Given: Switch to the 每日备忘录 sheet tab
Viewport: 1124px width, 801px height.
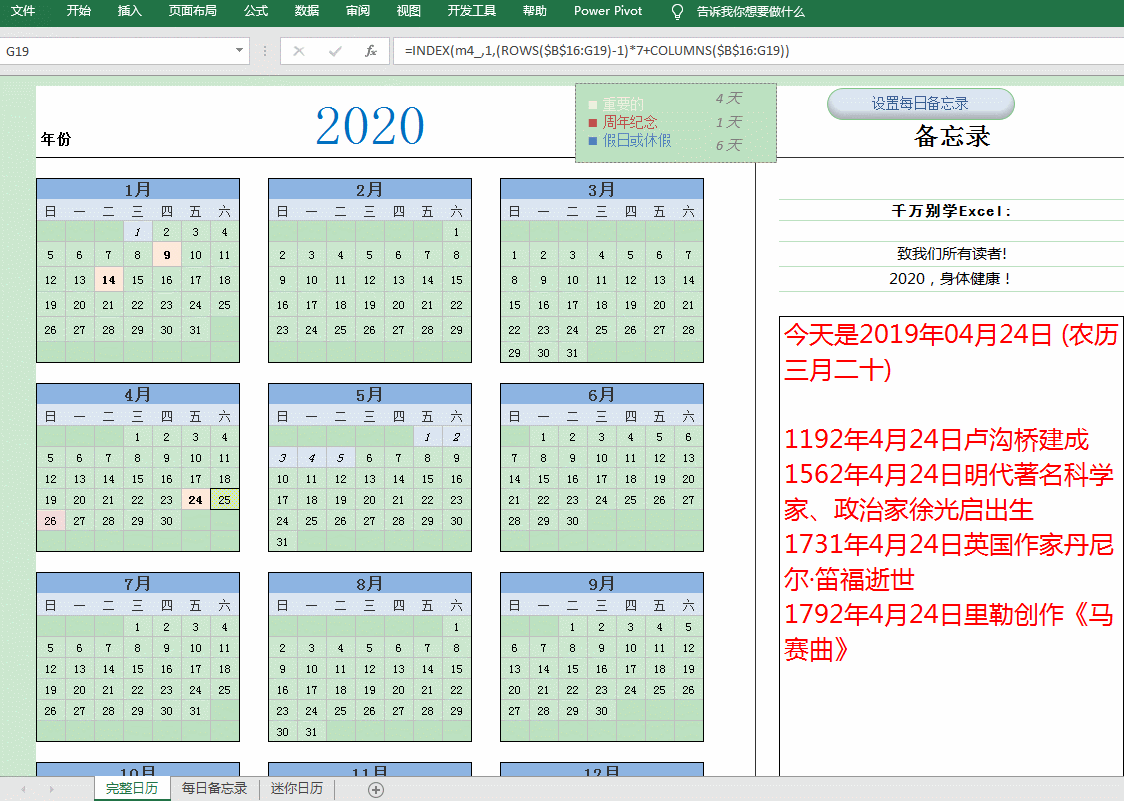Looking at the screenshot, I should [x=214, y=788].
